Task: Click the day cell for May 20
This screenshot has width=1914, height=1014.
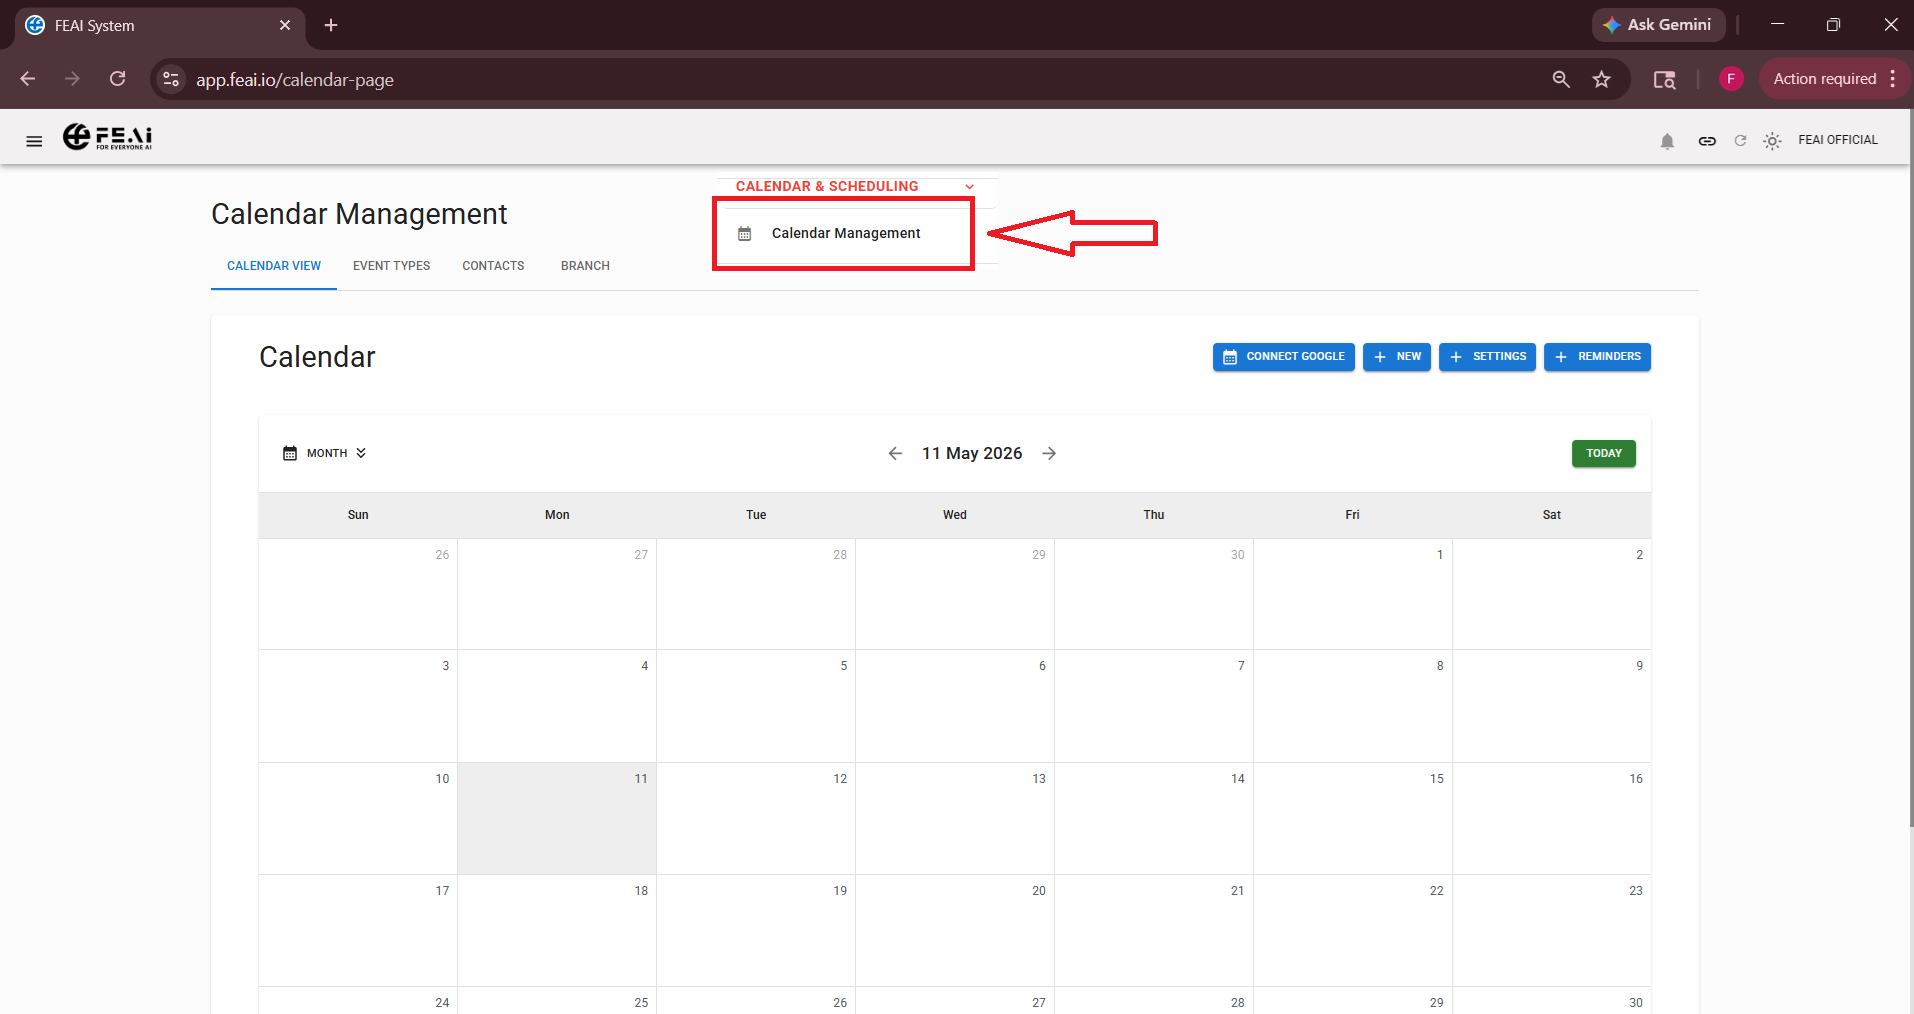Action: point(955,930)
